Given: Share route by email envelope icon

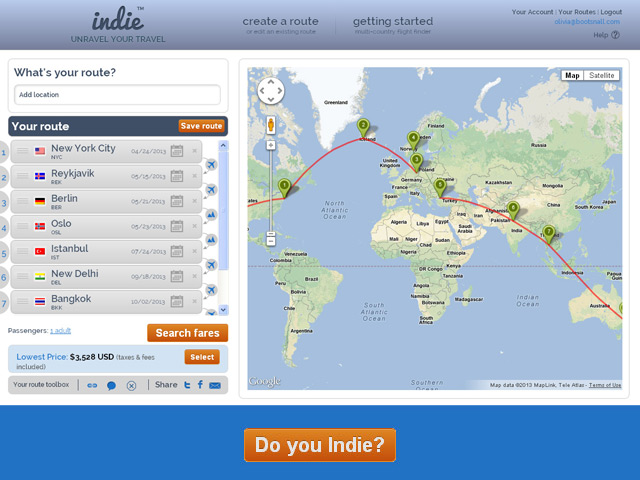Looking at the screenshot, I should [215, 385].
